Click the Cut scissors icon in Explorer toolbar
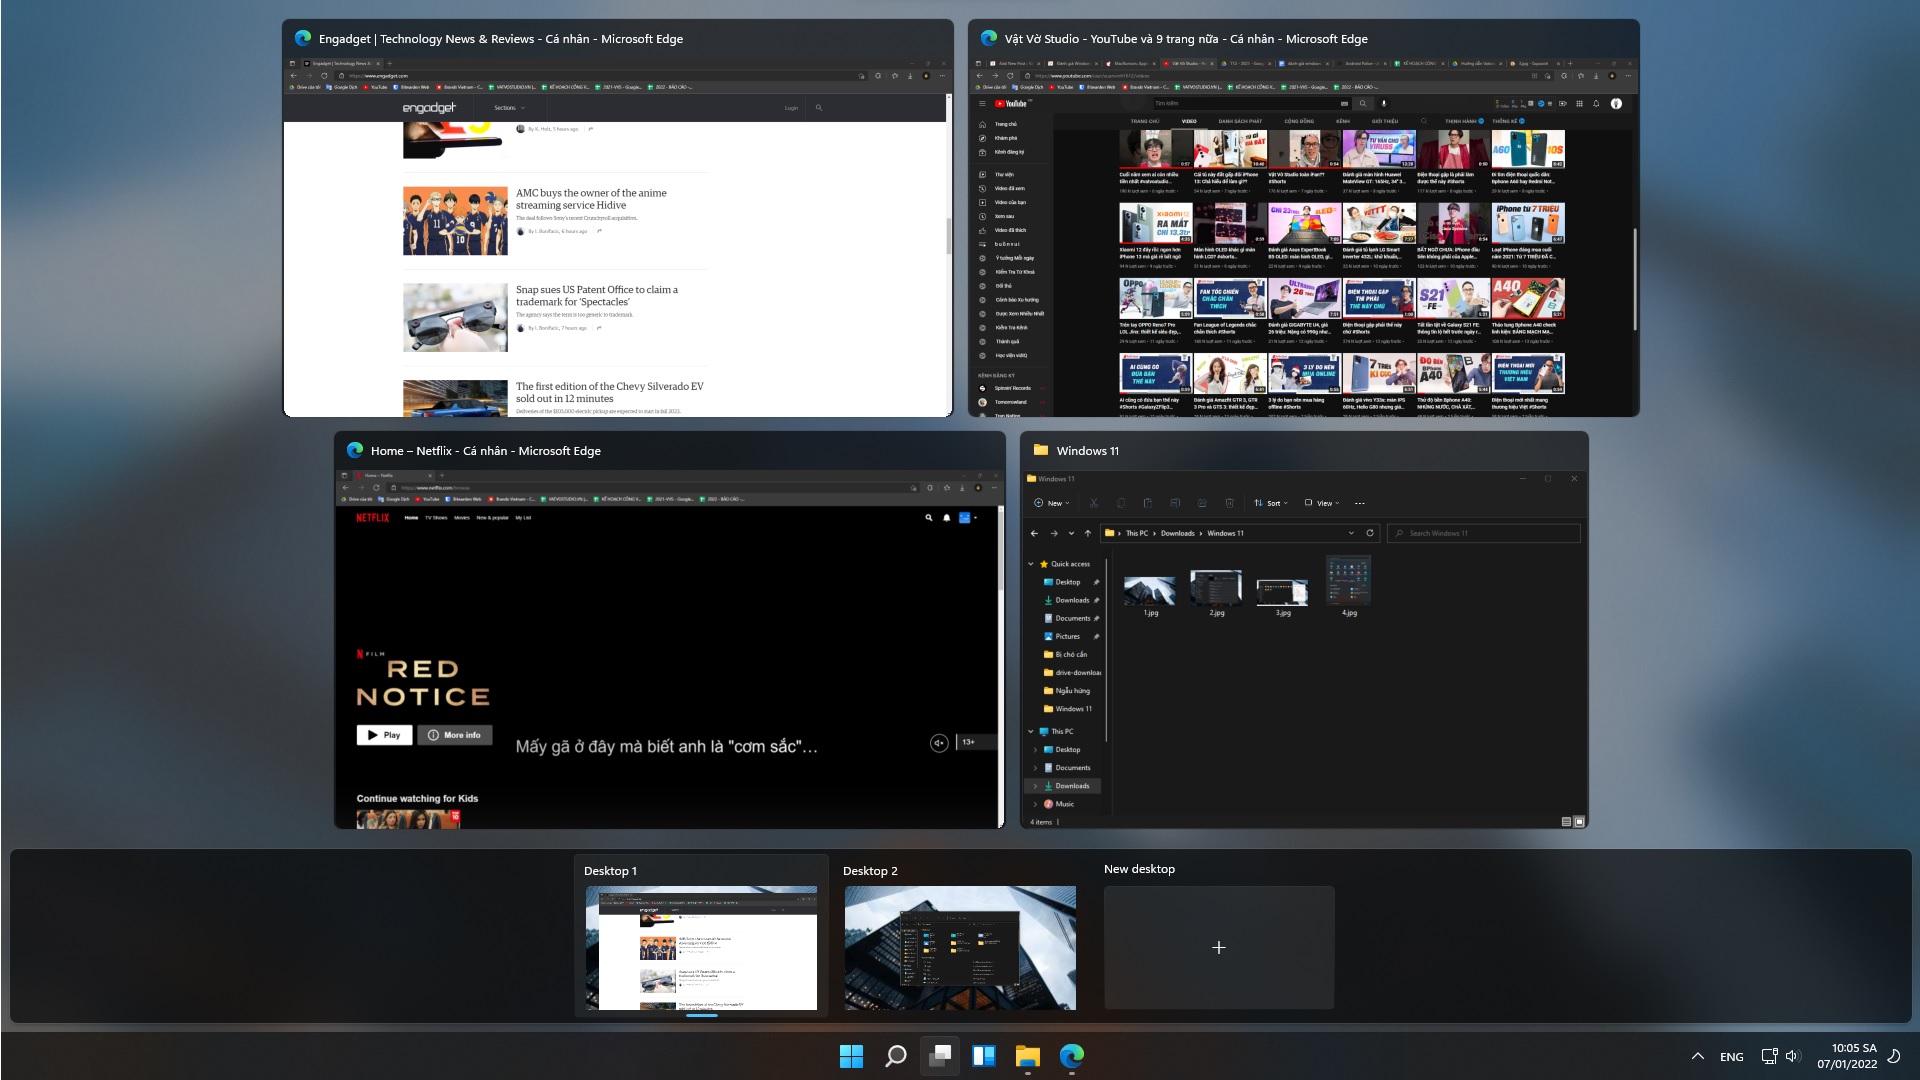1920x1080 pixels. [1093, 503]
